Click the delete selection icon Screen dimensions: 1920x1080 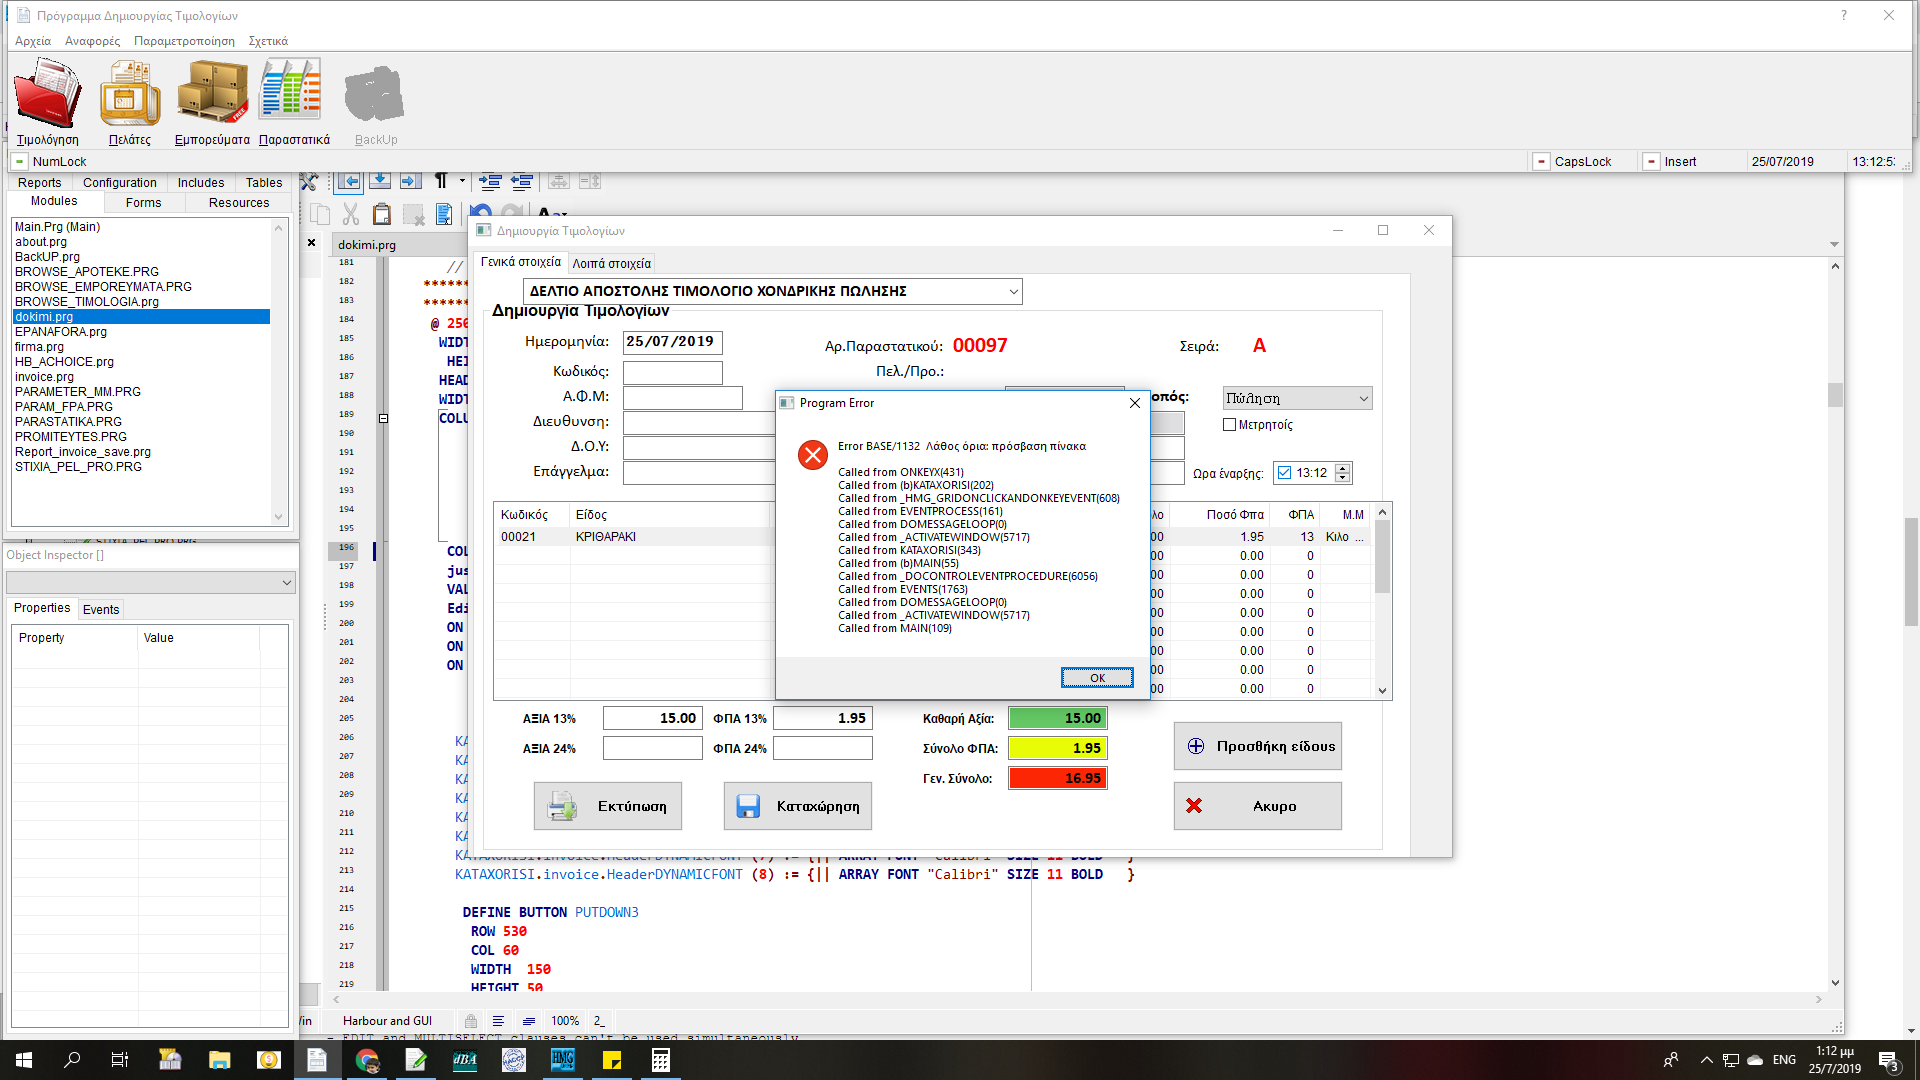tap(413, 214)
